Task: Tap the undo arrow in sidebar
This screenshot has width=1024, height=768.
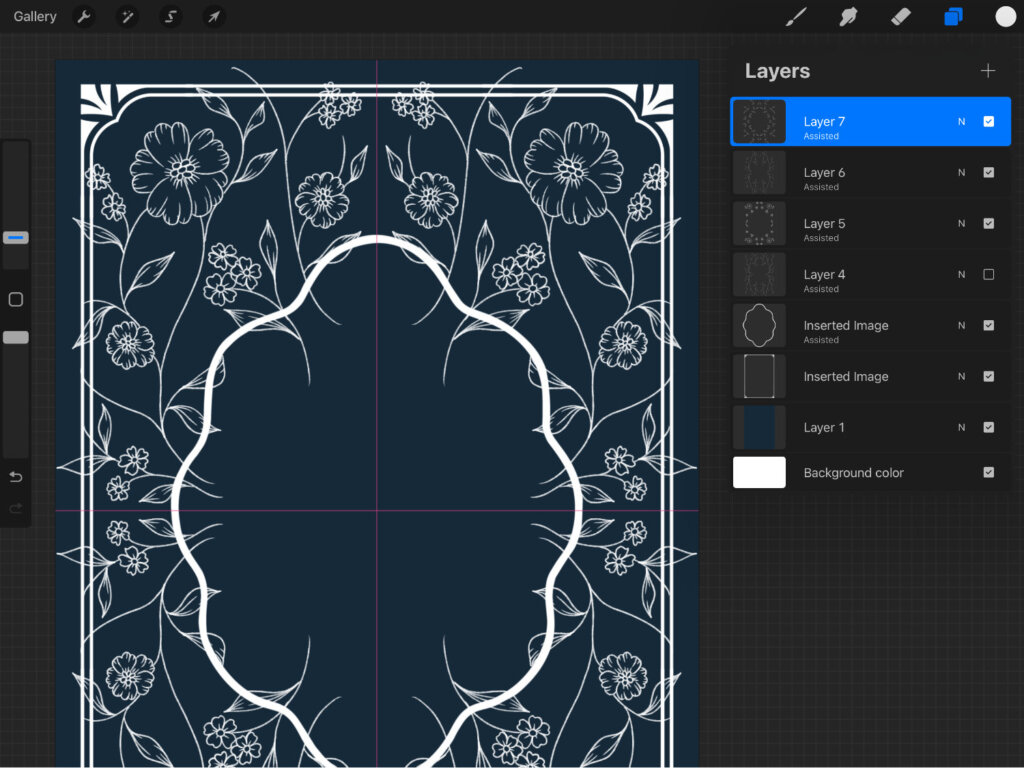Action: point(15,477)
